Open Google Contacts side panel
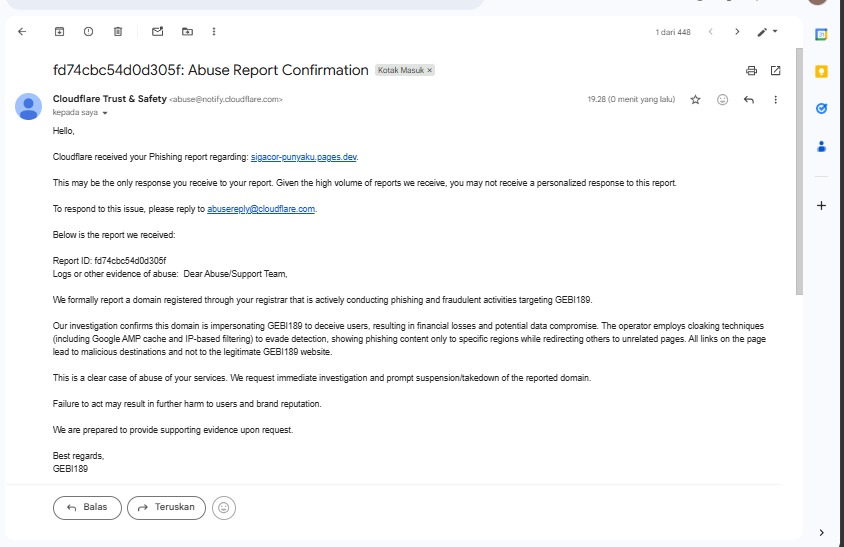844x547 pixels. [821, 146]
